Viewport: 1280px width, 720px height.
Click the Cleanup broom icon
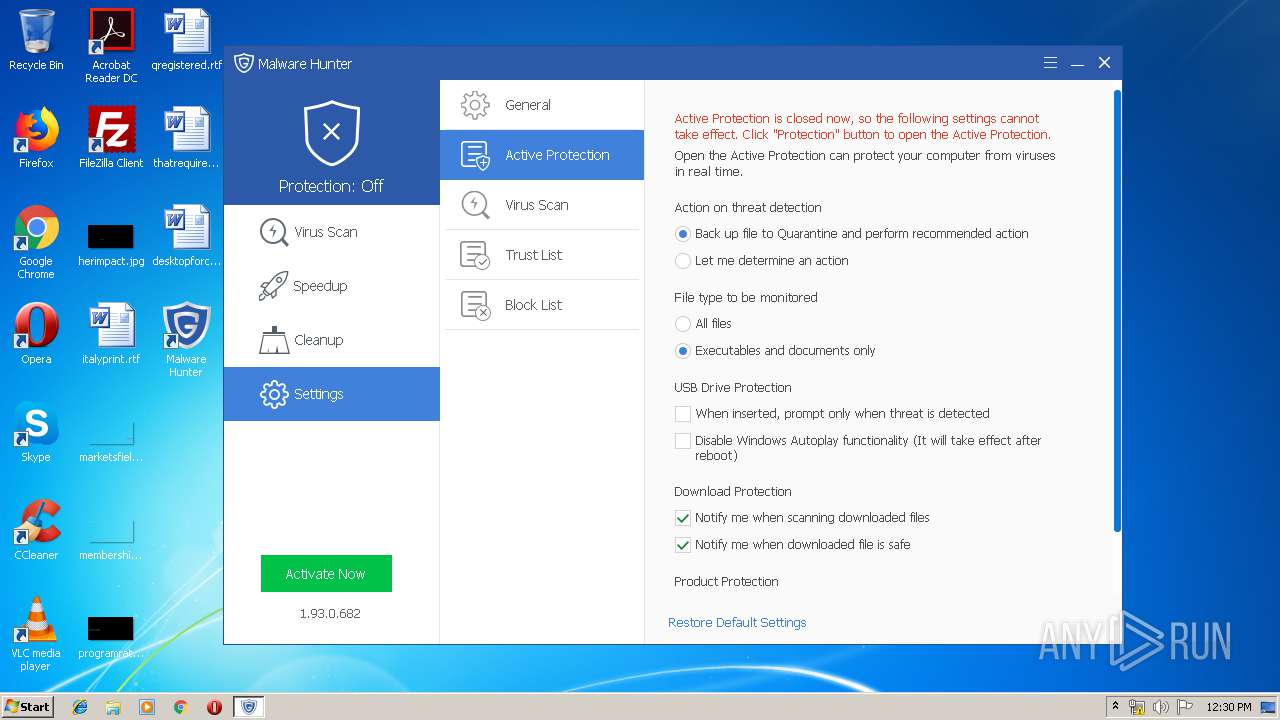tap(274, 340)
